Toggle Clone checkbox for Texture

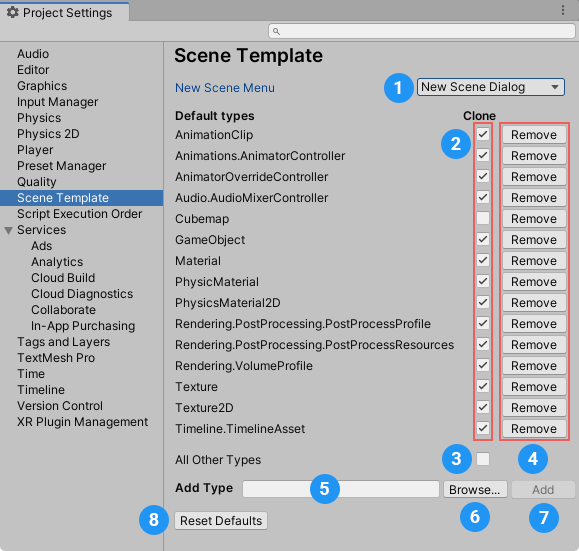(483, 387)
